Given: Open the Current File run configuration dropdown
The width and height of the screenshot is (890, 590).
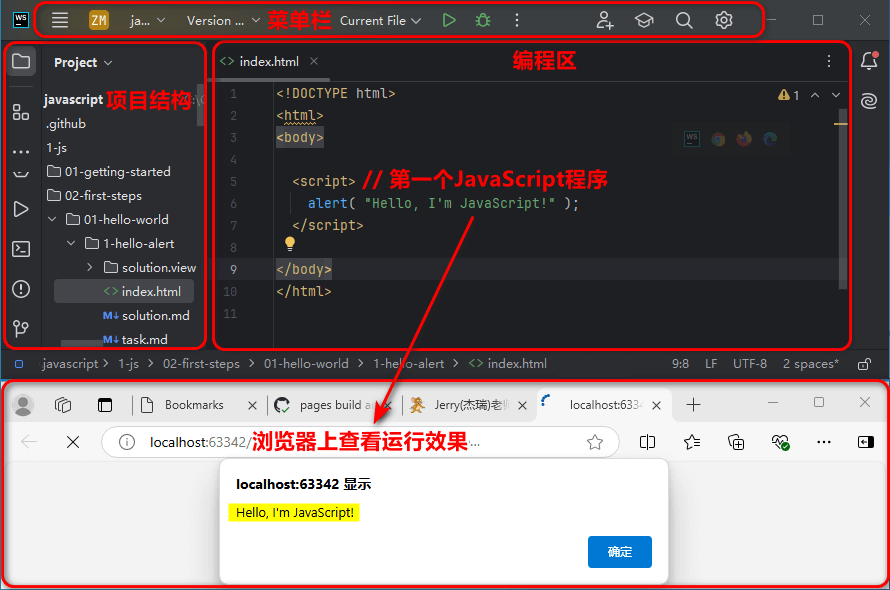Looking at the screenshot, I should pos(380,20).
